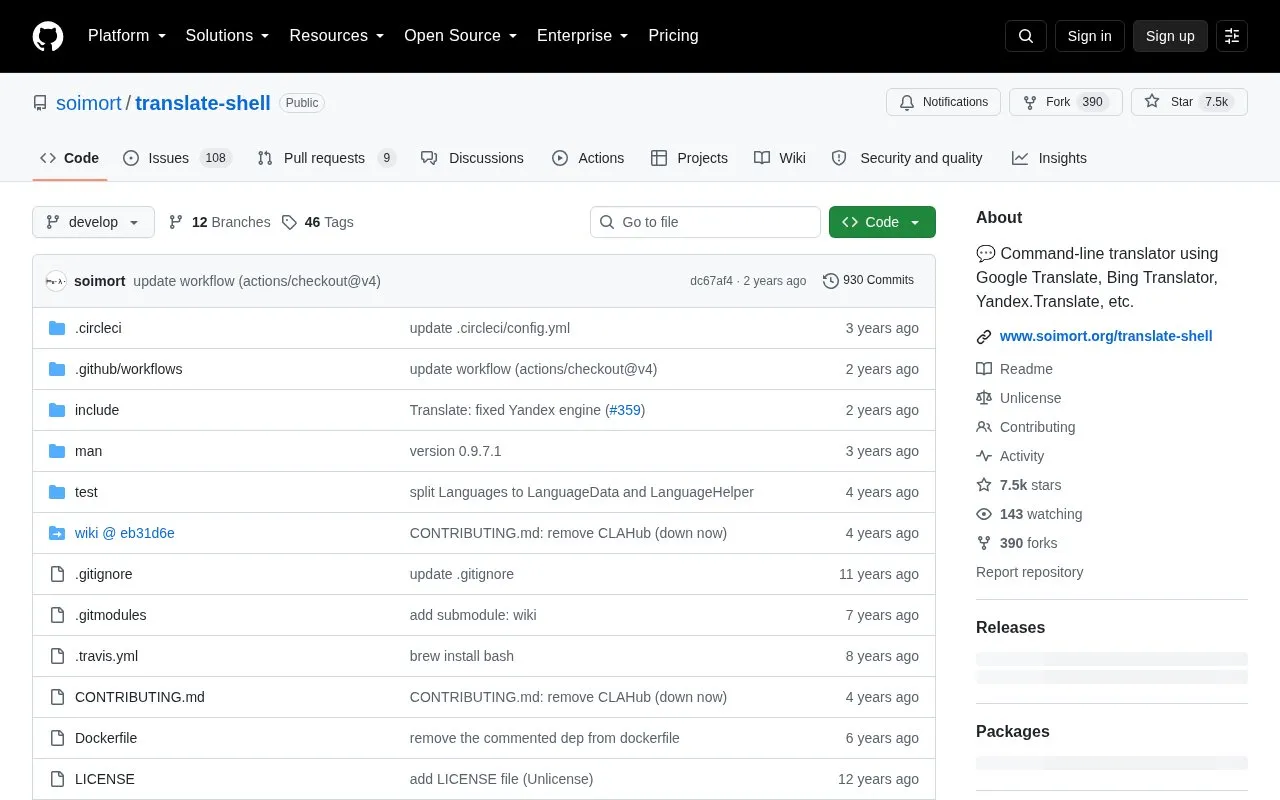
Task: Click the eye icon beside 143 watching
Action: [x=984, y=514]
